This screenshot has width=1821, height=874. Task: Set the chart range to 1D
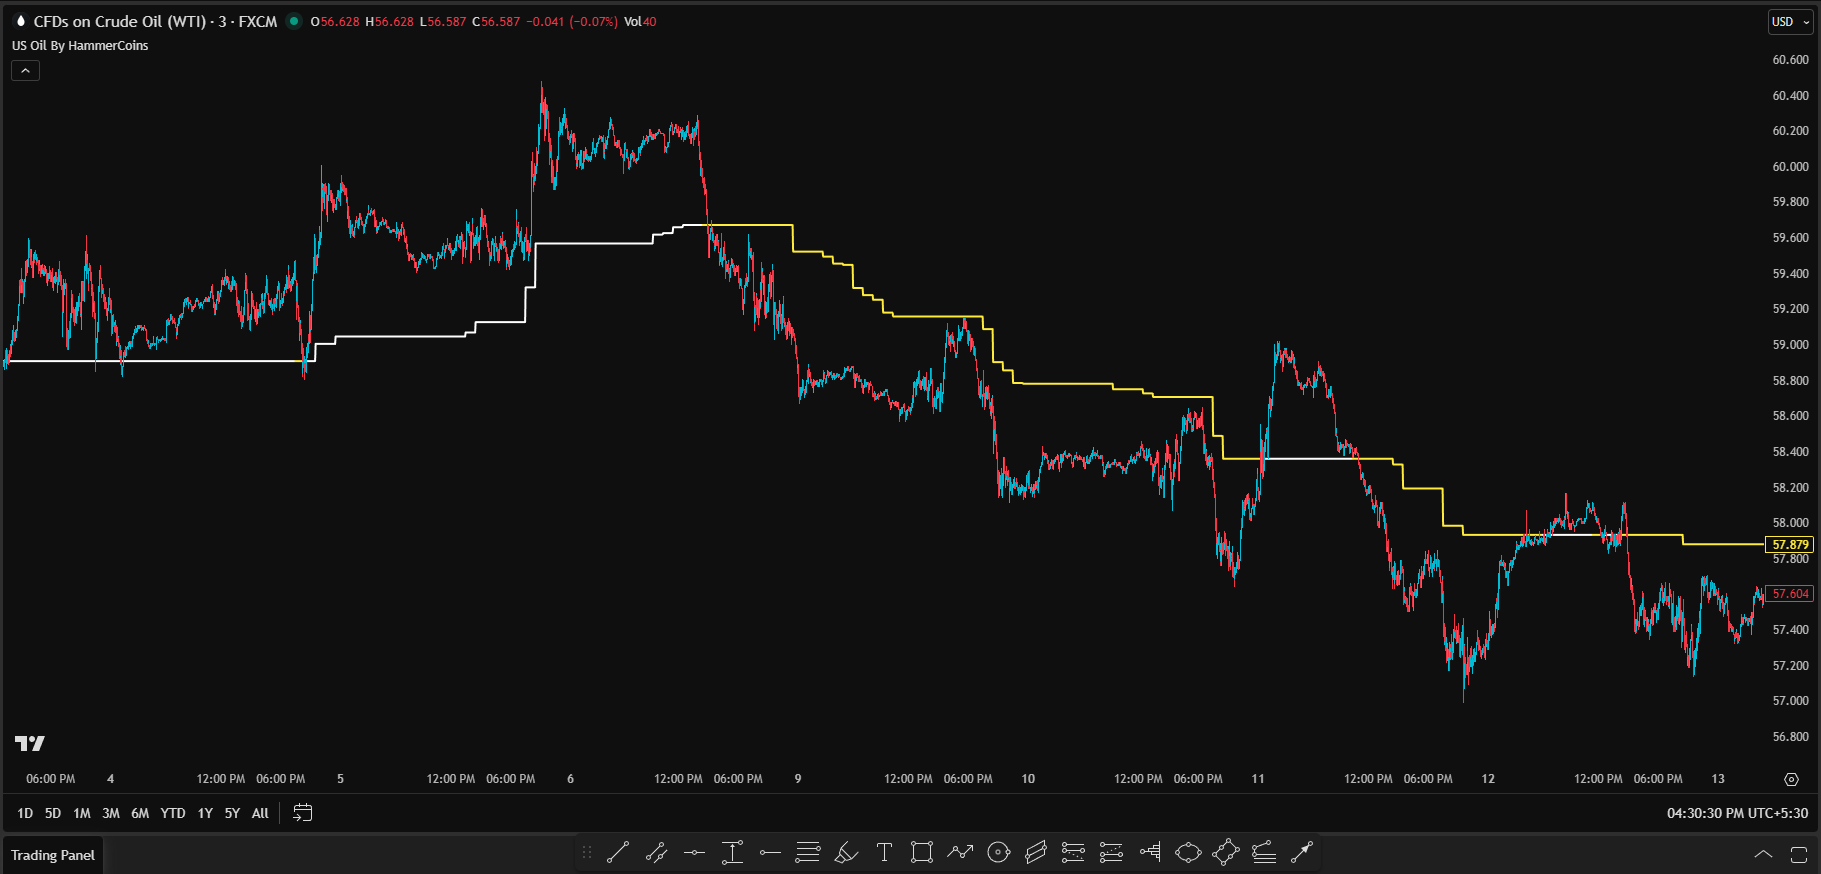coord(25,813)
